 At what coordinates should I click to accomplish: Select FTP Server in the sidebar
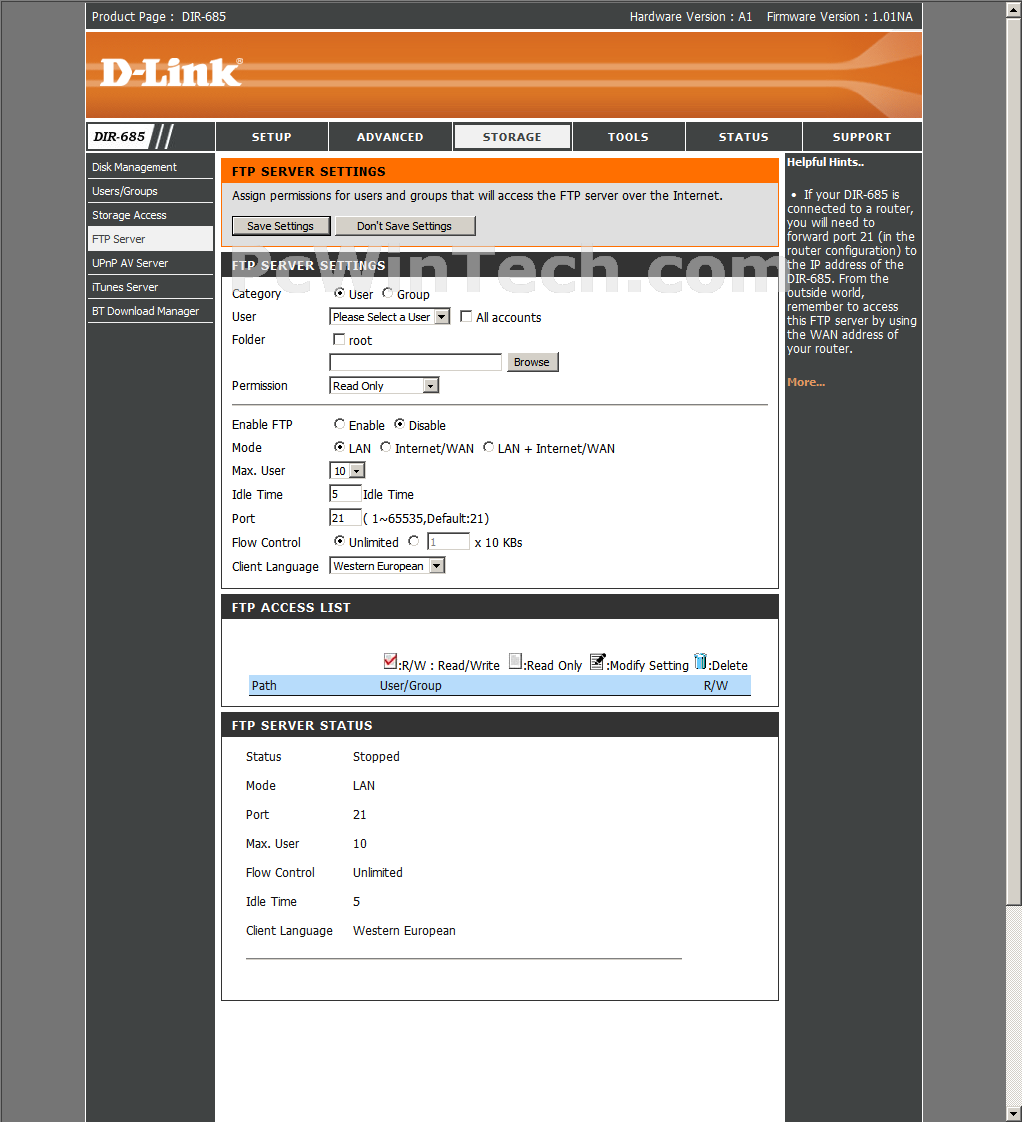pos(150,239)
